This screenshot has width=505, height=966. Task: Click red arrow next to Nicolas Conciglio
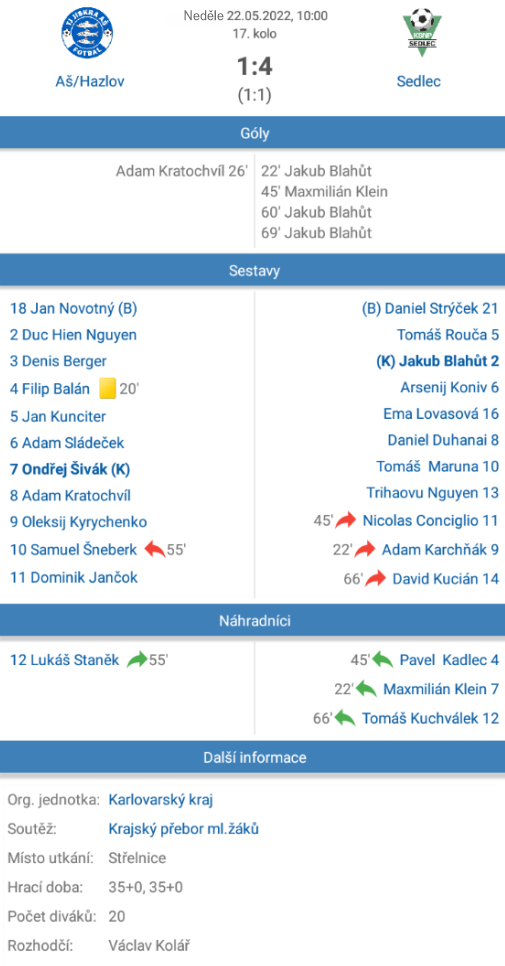click(346, 521)
